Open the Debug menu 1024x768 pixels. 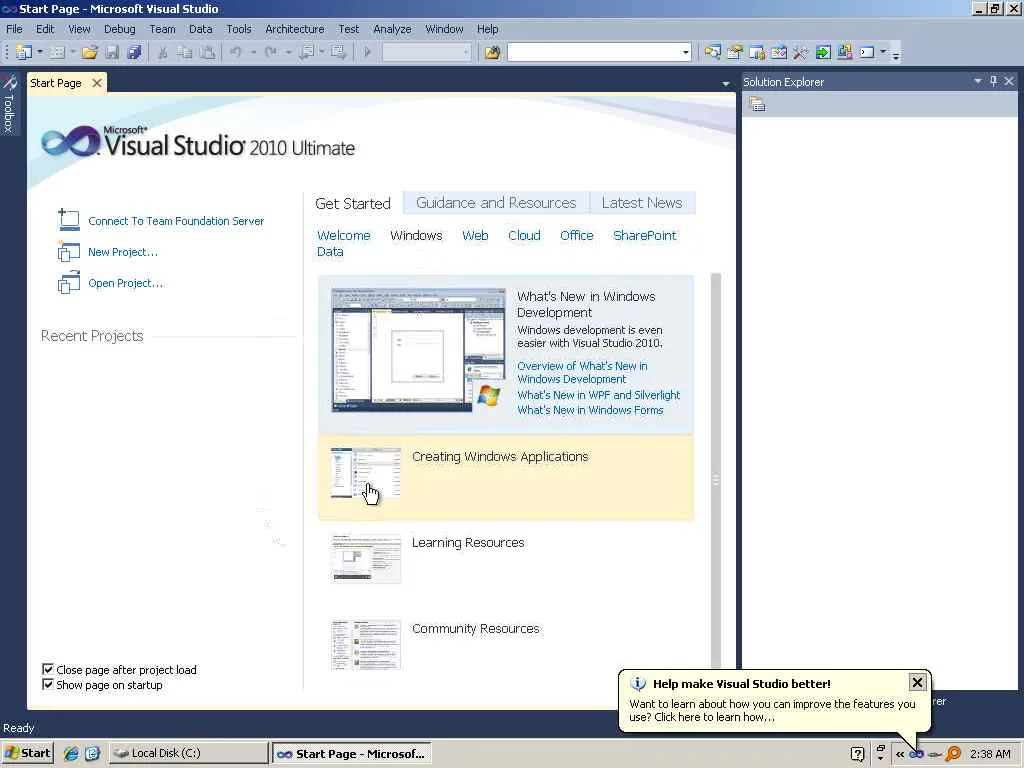(x=120, y=29)
